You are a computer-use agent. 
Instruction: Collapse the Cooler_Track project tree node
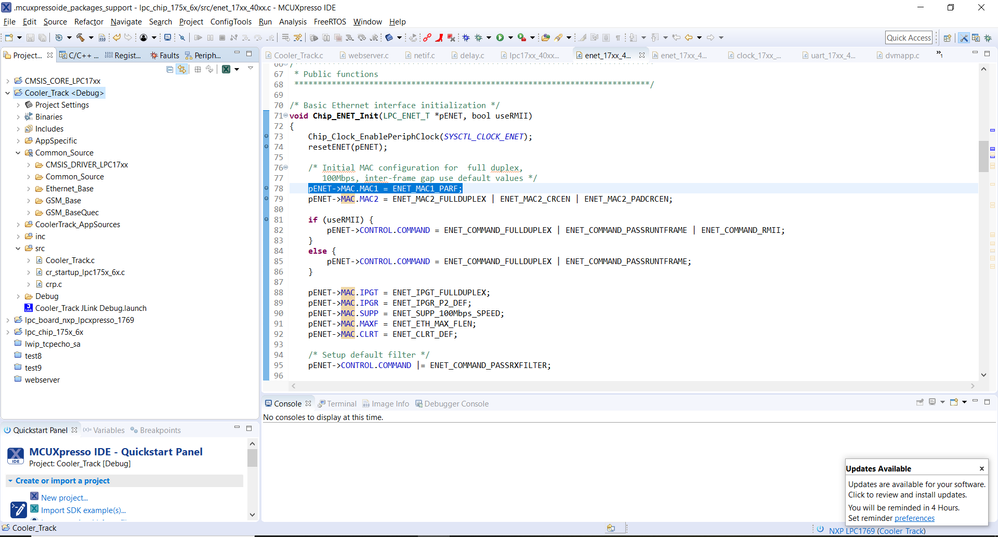(8, 93)
